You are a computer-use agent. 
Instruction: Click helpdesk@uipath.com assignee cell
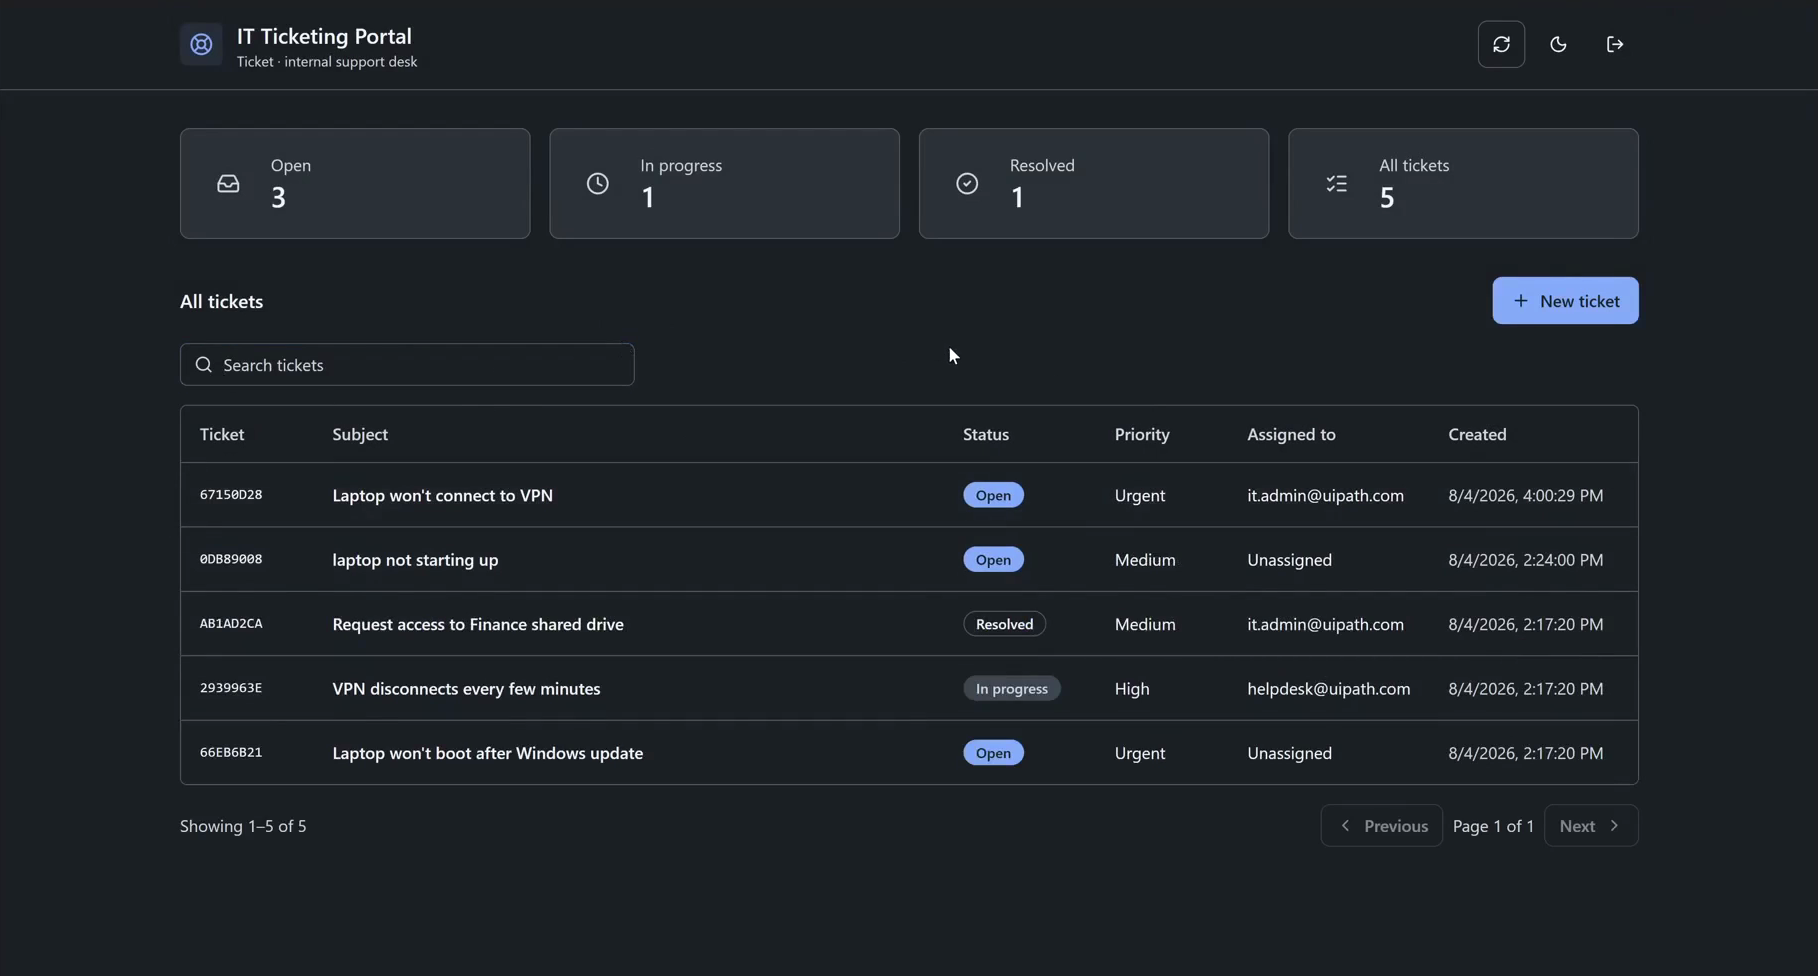1328,689
